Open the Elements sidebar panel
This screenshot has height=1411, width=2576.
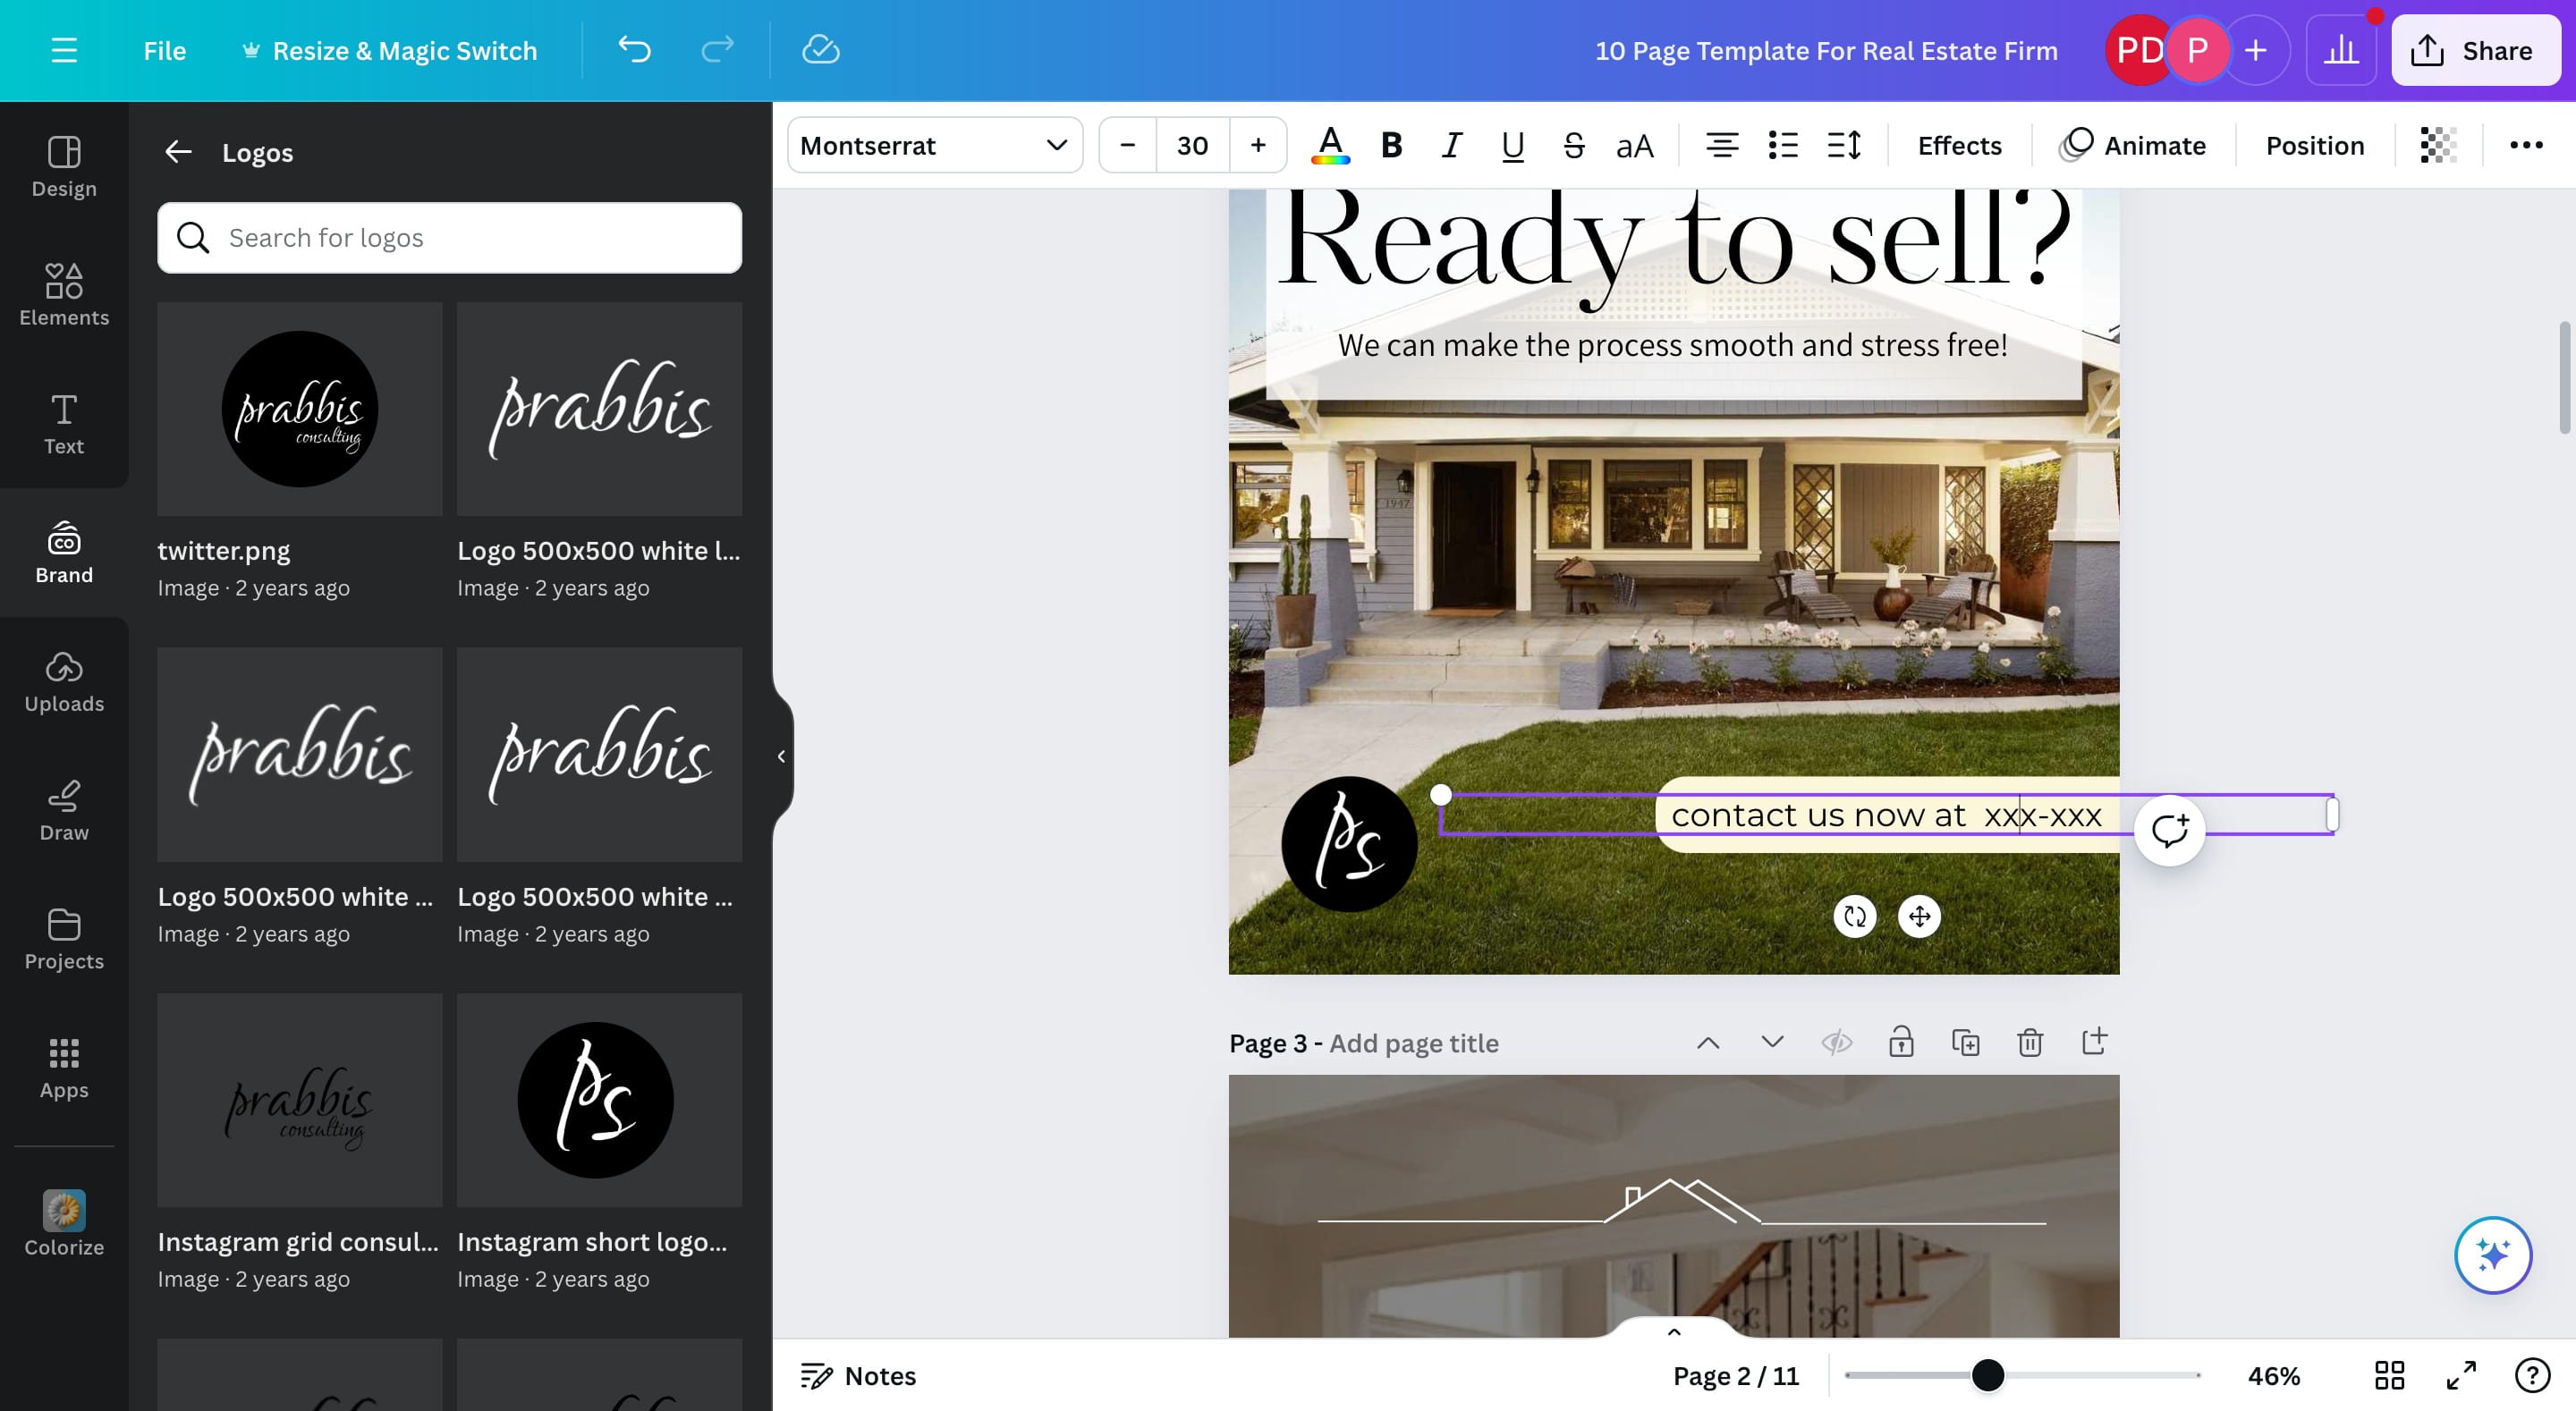[64, 294]
